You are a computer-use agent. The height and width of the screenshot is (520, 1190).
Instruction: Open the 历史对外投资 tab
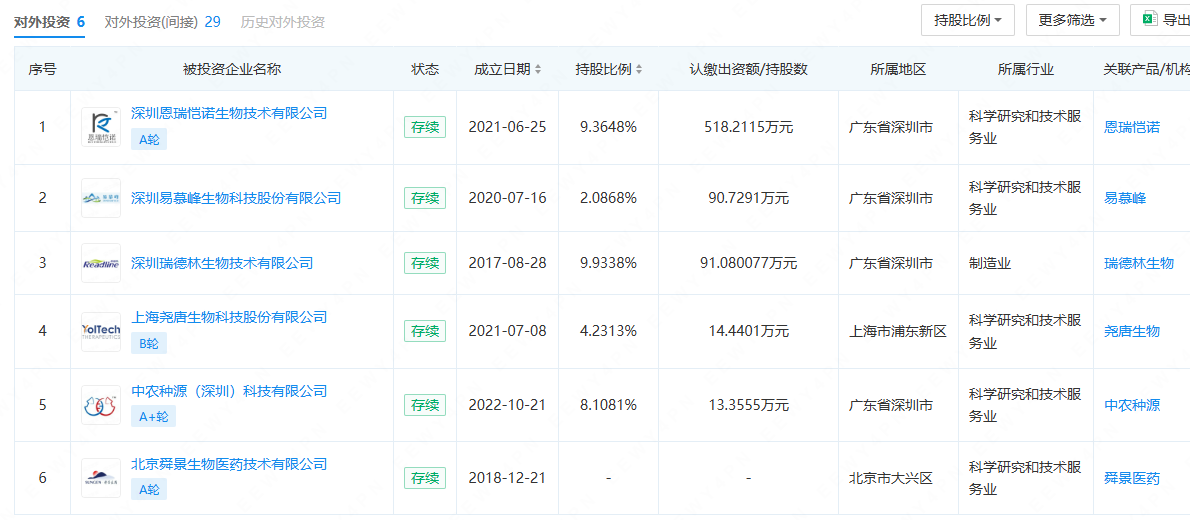click(282, 21)
